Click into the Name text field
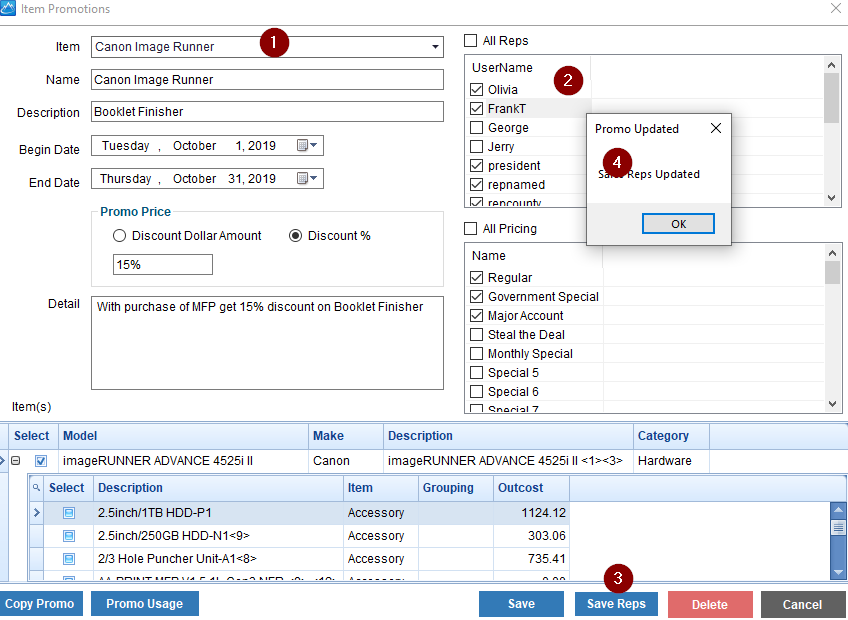848x620 pixels. click(267, 80)
